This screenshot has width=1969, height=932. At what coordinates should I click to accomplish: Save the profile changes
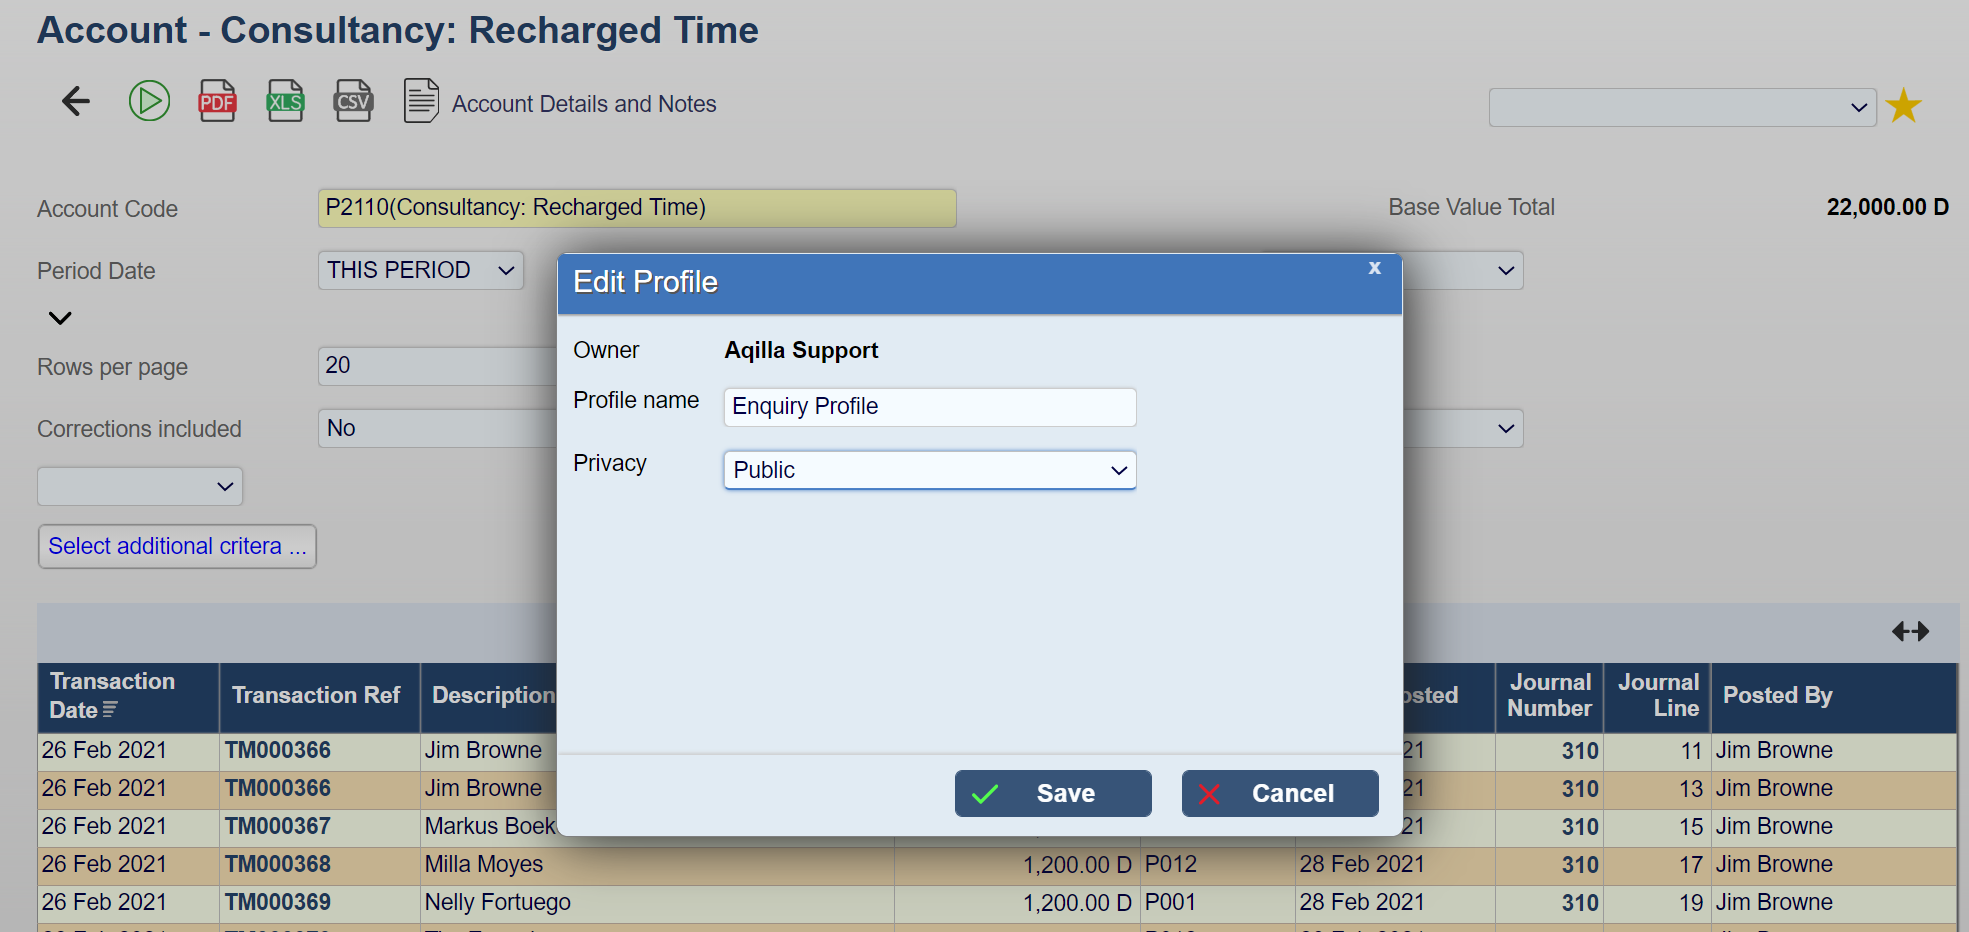click(x=1052, y=793)
